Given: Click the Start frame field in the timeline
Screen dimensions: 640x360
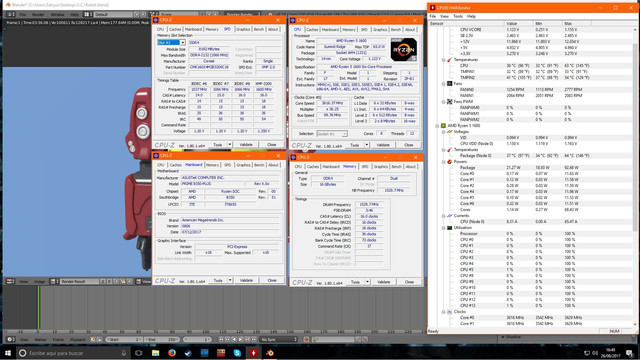Looking at the screenshot, I should click(x=124, y=339).
